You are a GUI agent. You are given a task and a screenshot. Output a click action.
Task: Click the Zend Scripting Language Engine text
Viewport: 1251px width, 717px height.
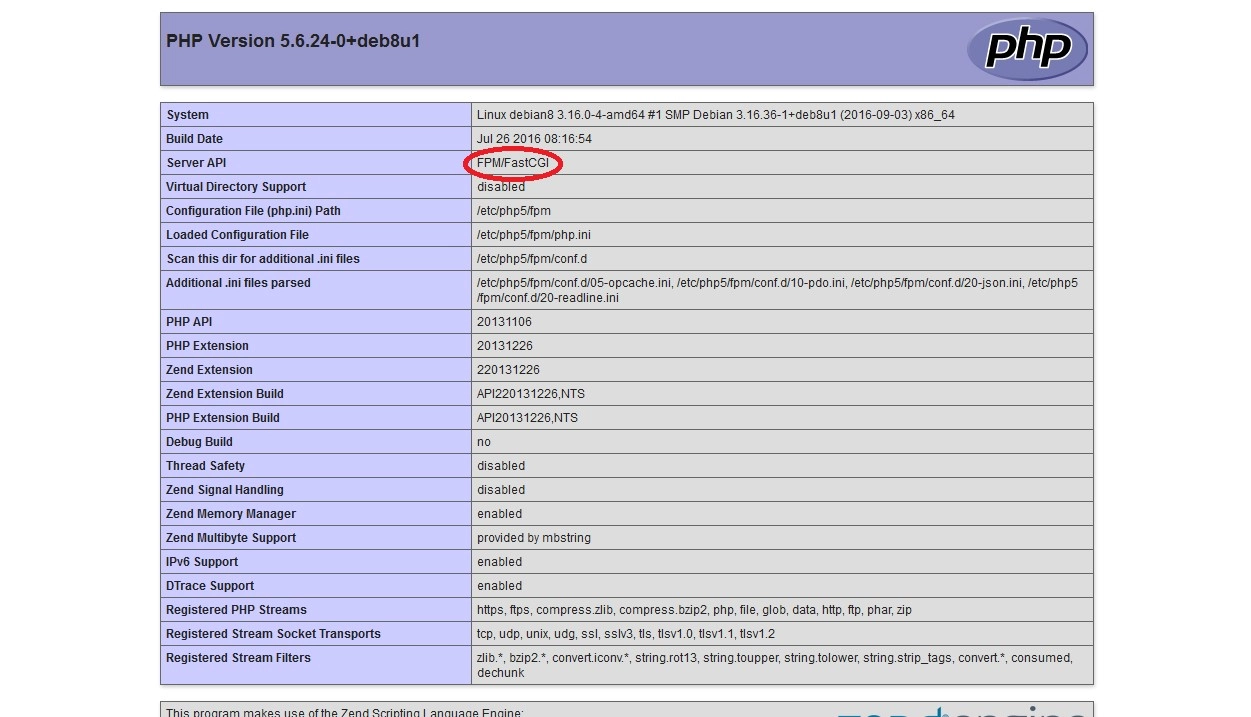345,712
